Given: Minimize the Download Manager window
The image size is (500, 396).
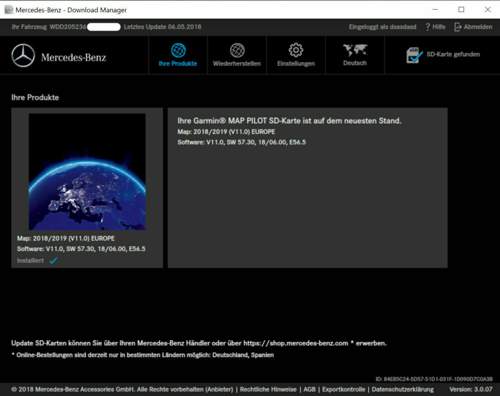Looking at the screenshot, I should tap(435, 10).
